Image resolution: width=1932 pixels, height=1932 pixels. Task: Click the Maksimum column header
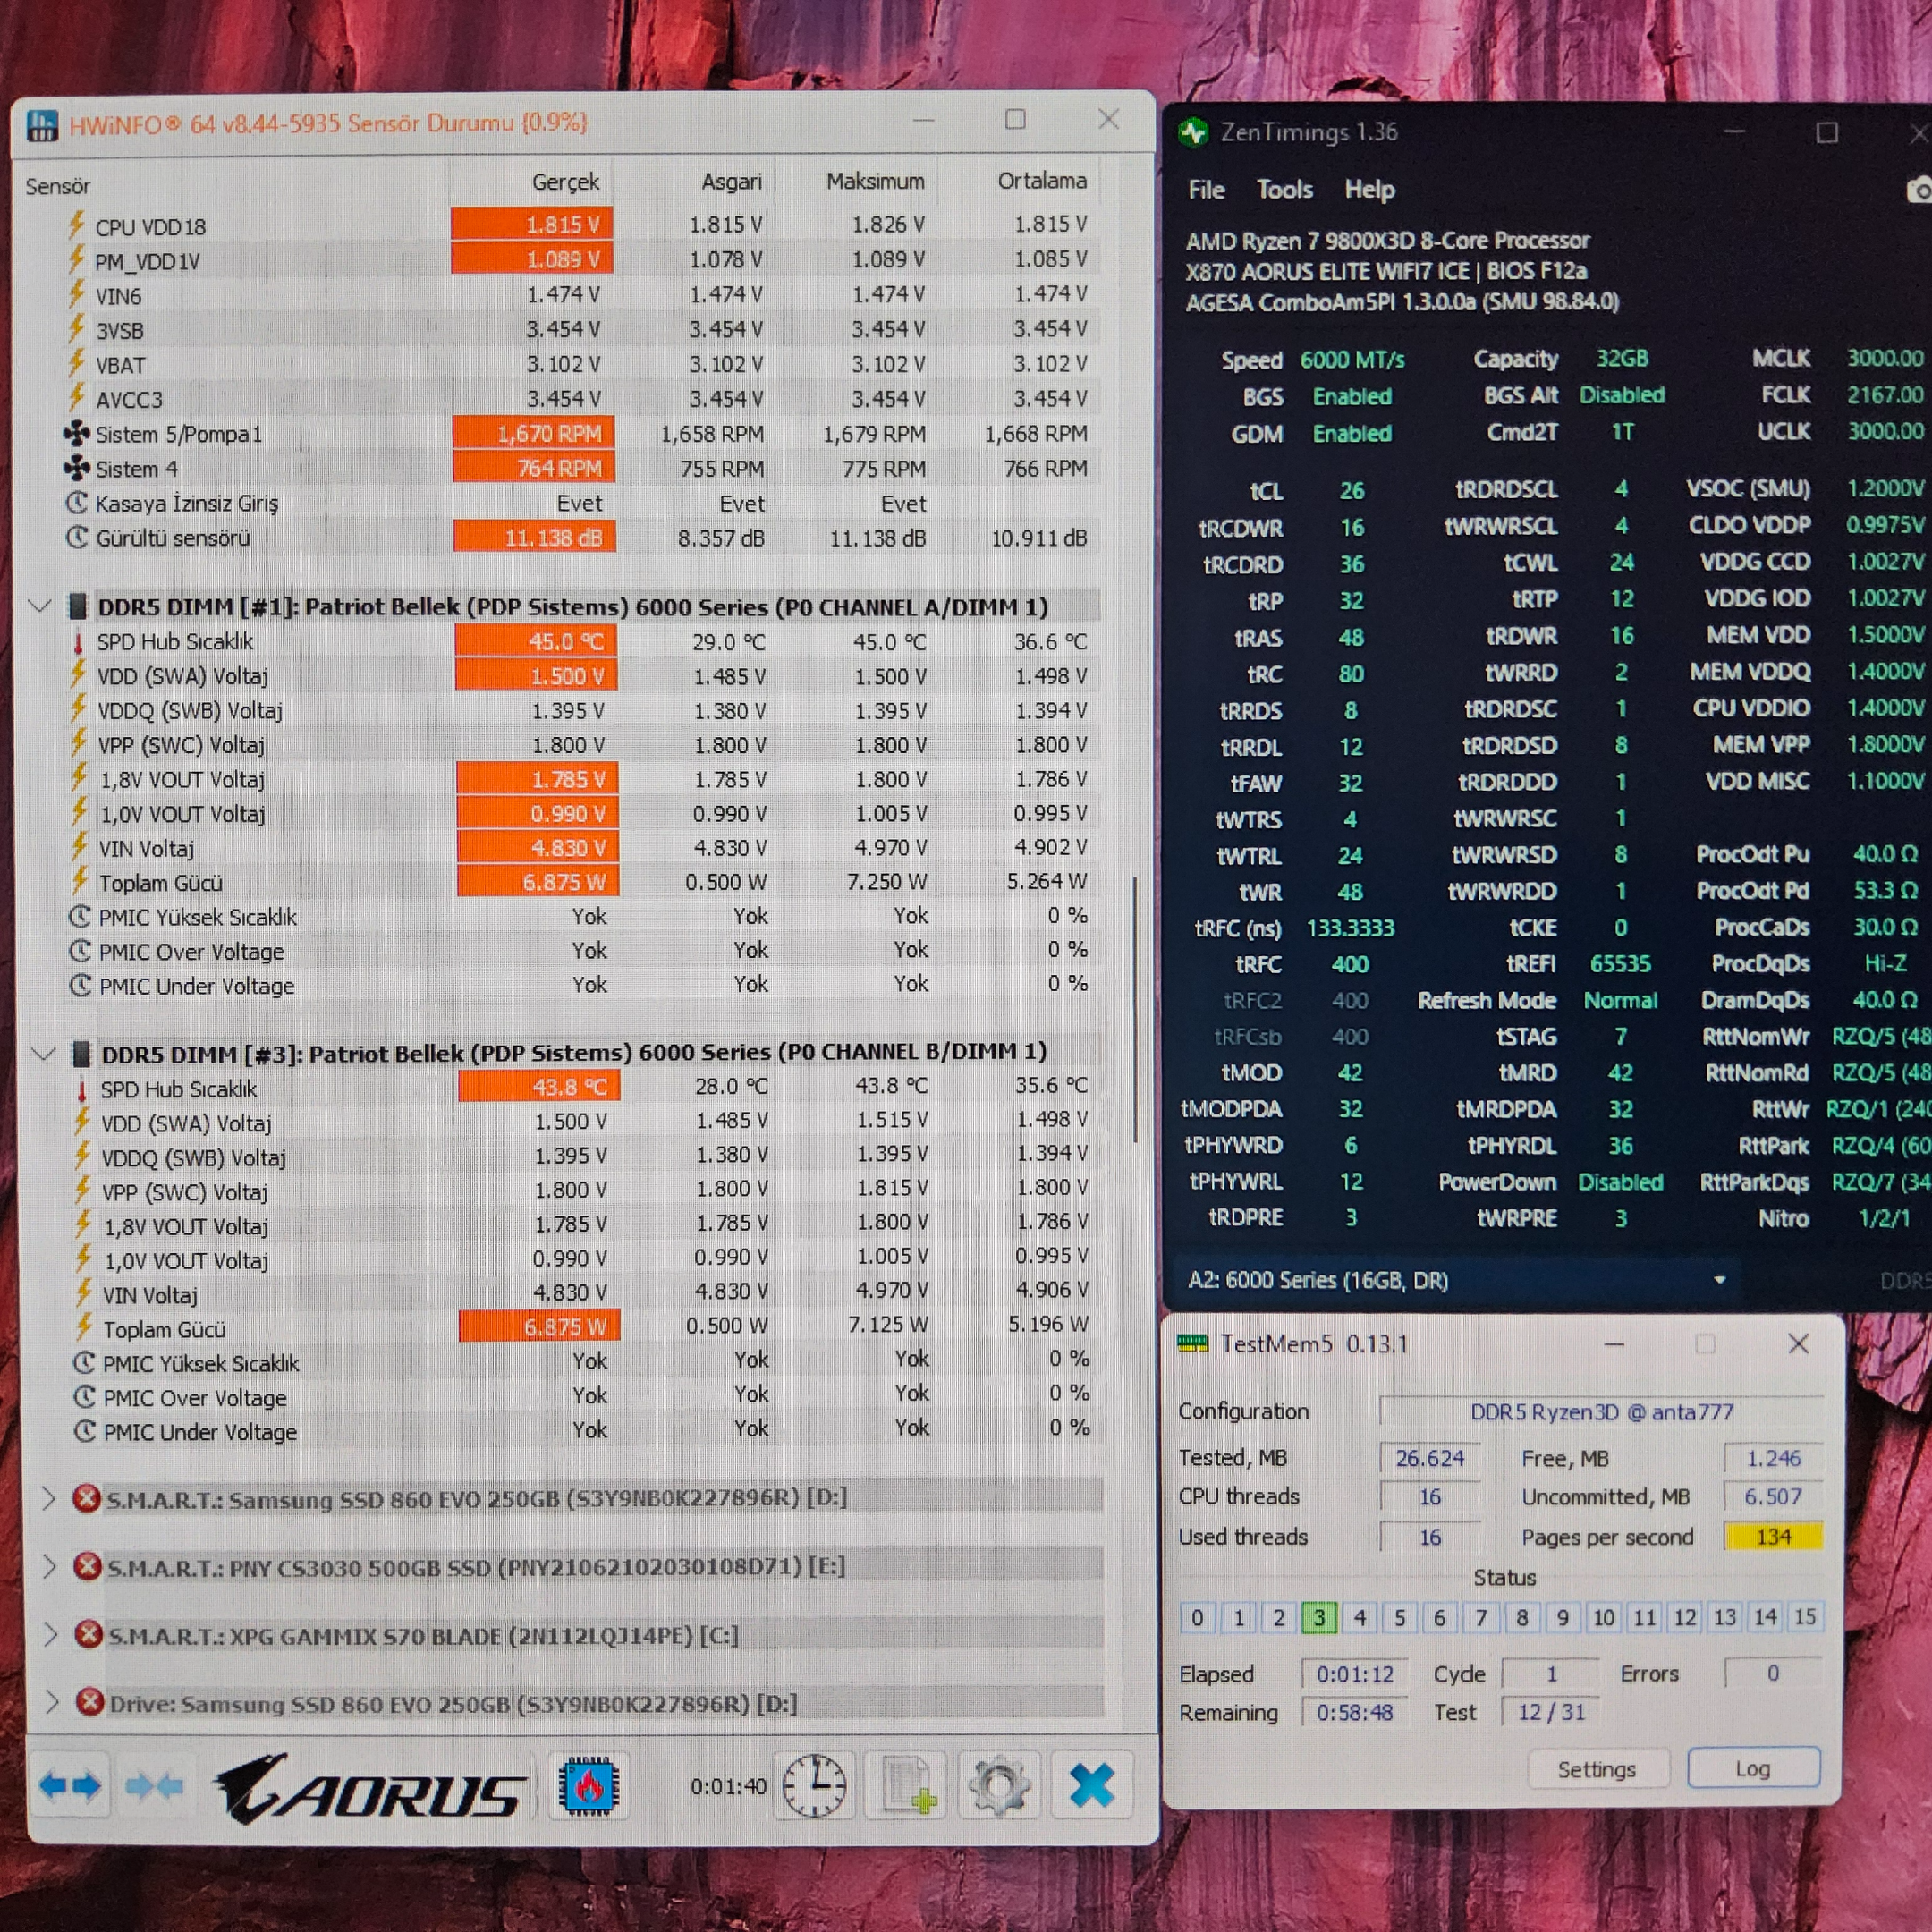875,181
